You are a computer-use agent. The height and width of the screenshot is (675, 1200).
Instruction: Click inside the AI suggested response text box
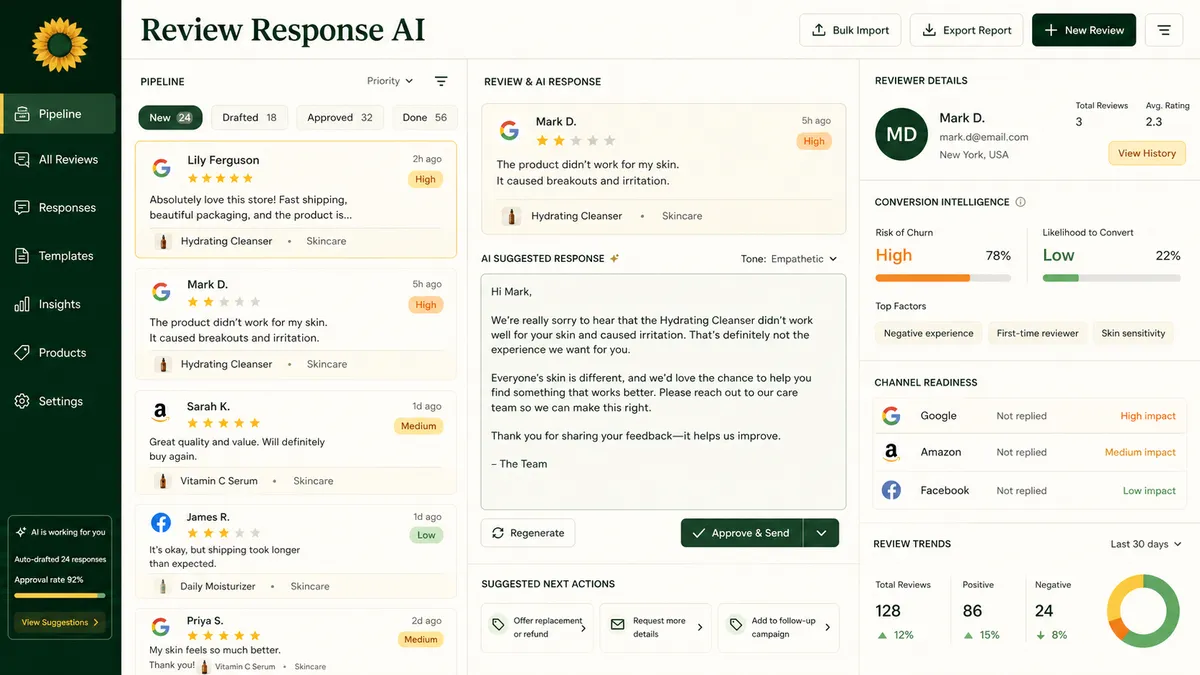[663, 392]
